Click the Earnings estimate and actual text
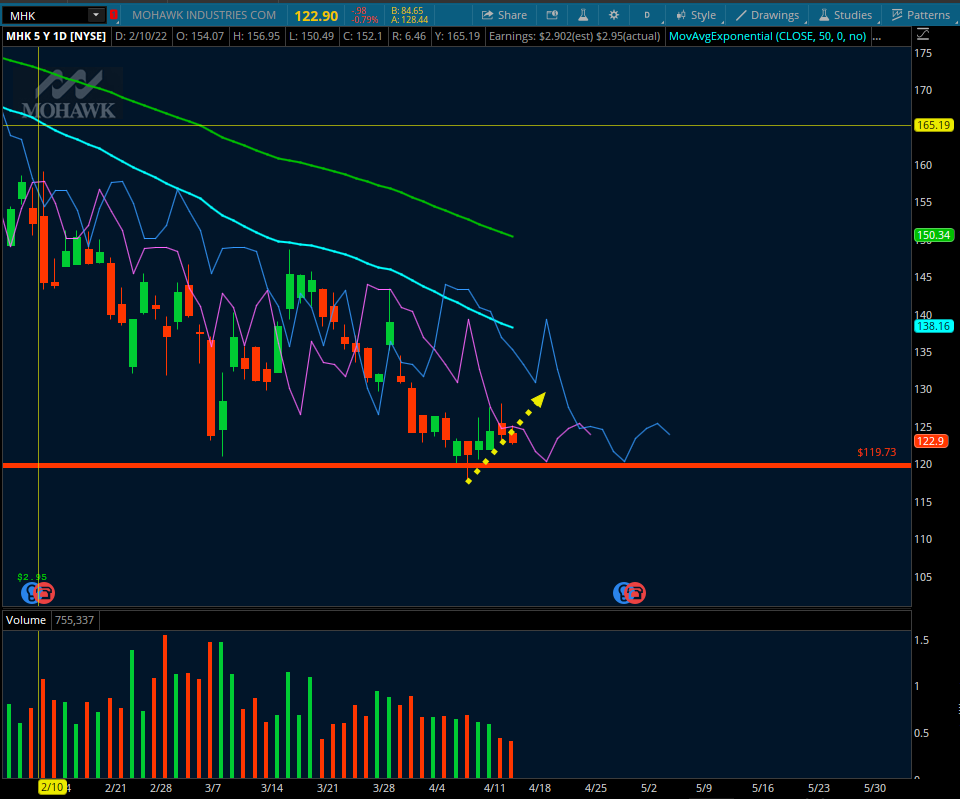 coord(574,36)
